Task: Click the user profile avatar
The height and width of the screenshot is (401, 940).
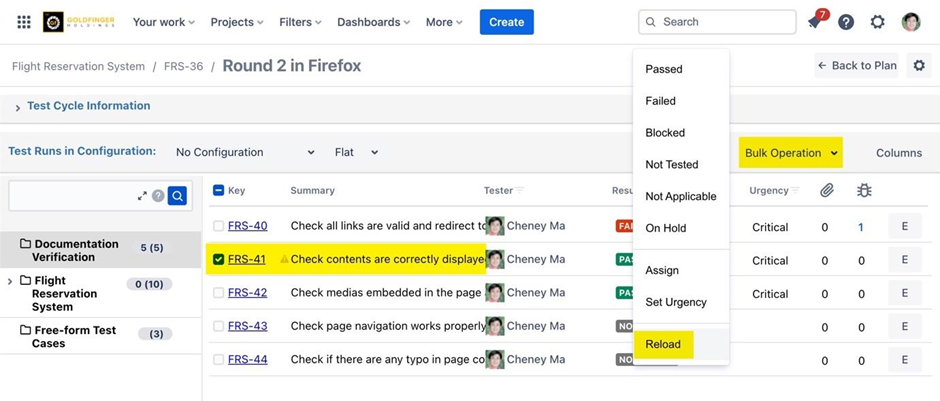Action: (x=910, y=22)
